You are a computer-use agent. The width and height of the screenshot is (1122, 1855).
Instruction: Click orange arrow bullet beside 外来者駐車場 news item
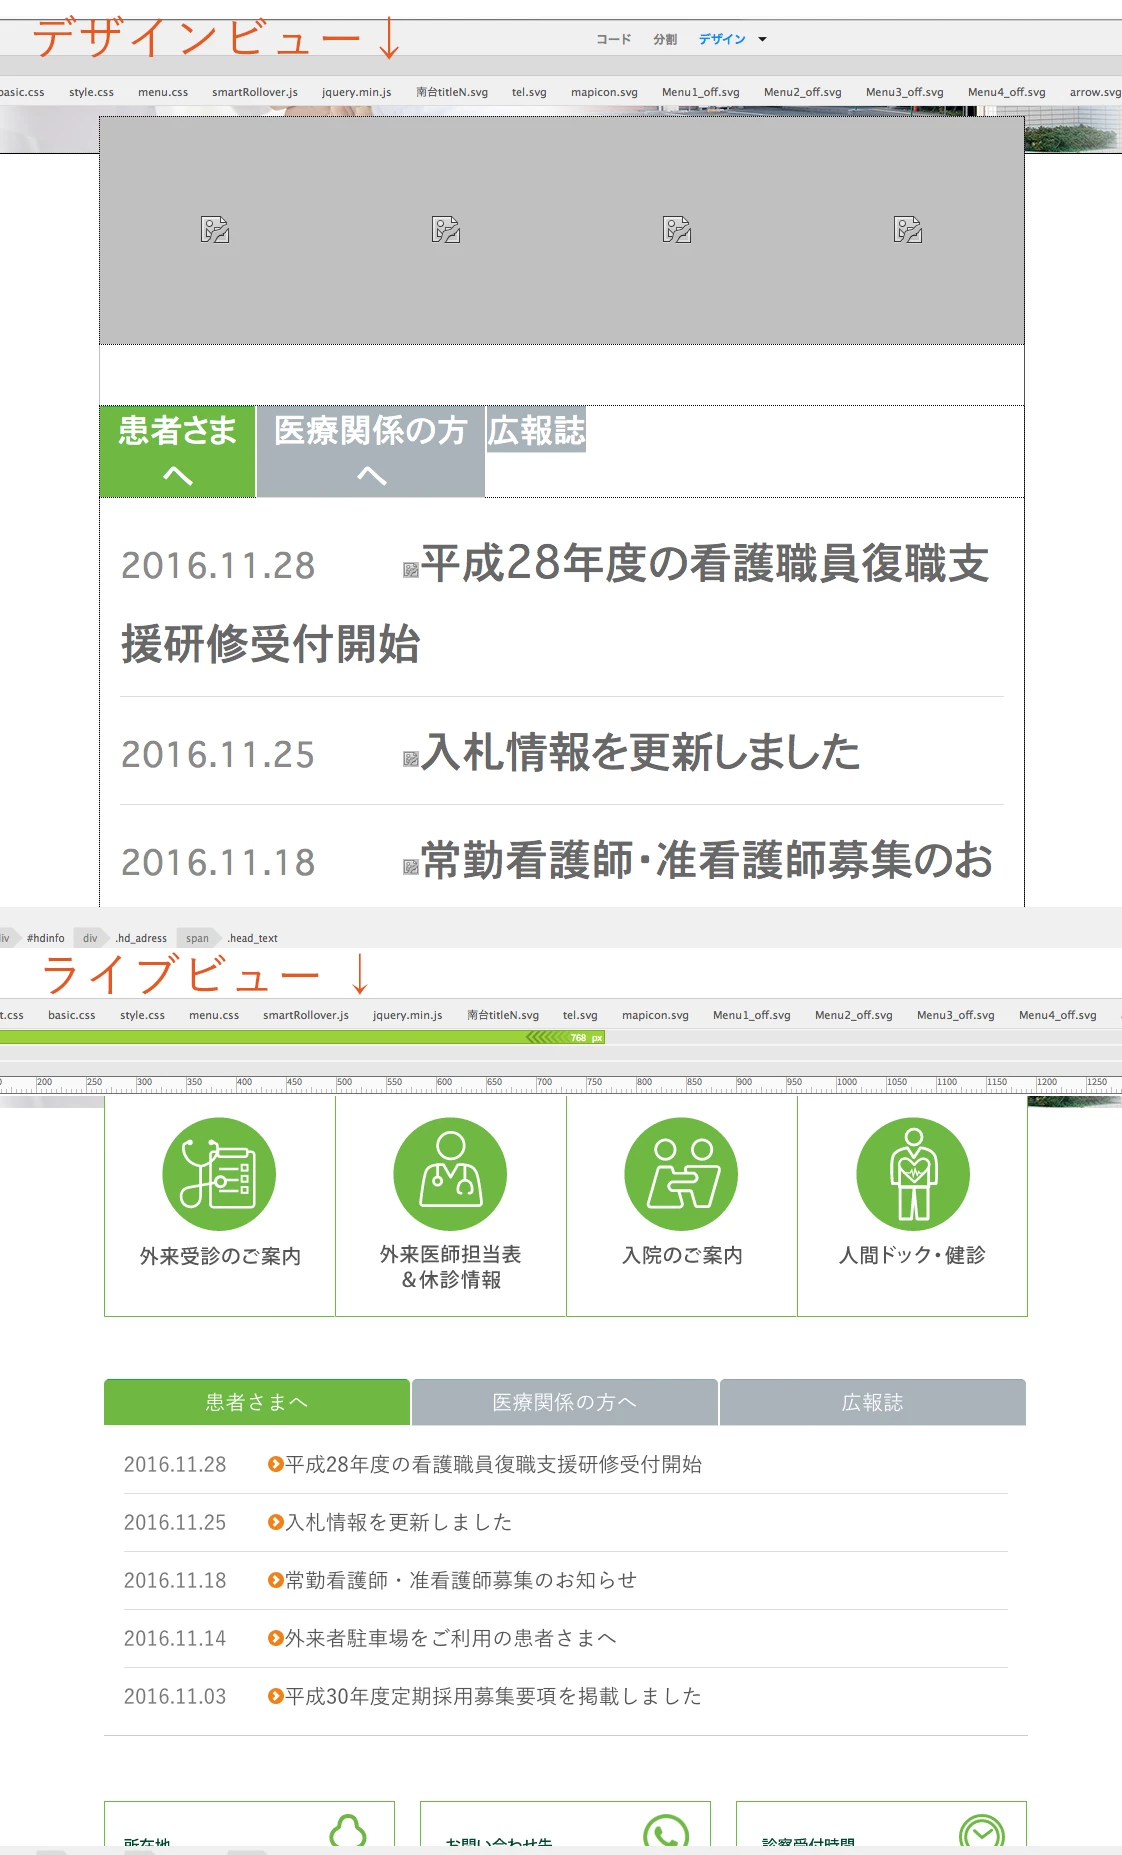pos(276,1638)
